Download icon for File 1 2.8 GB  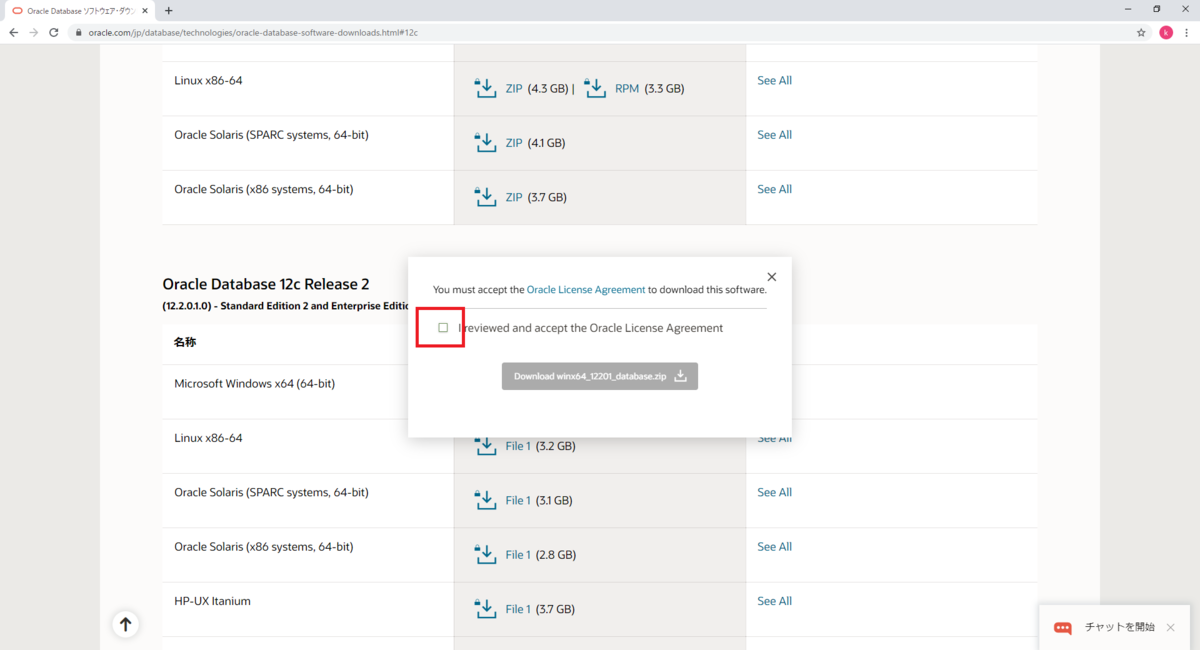pos(485,553)
